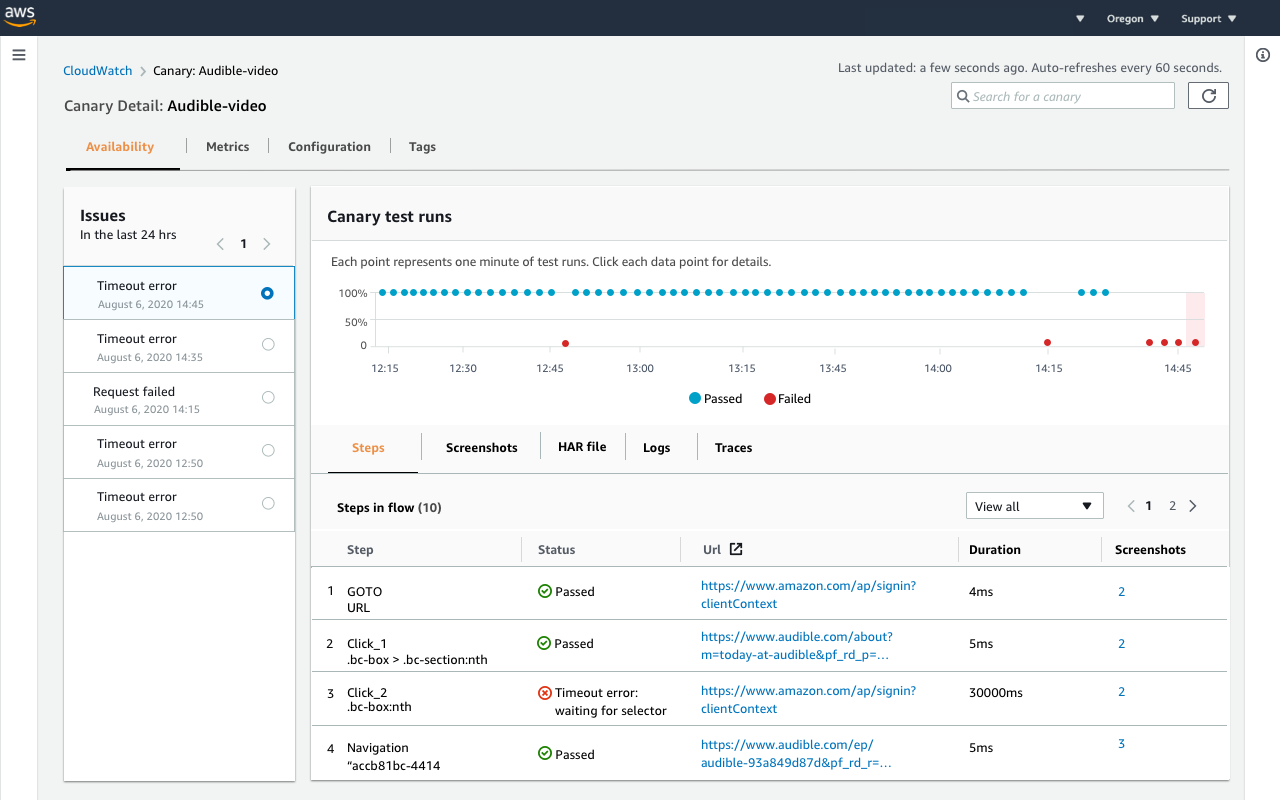
Task: Open the View all dropdown
Action: [1035, 506]
